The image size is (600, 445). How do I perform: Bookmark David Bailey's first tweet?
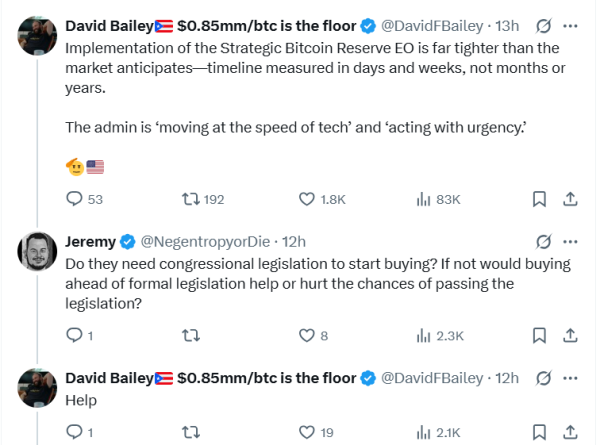tap(539, 199)
